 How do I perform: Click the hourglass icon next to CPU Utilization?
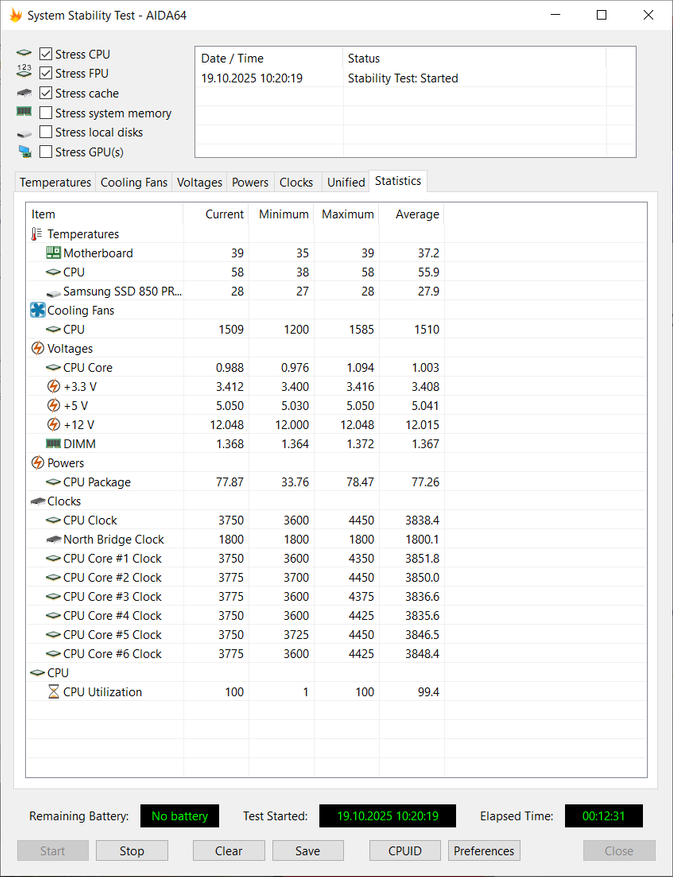tap(53, 692)
